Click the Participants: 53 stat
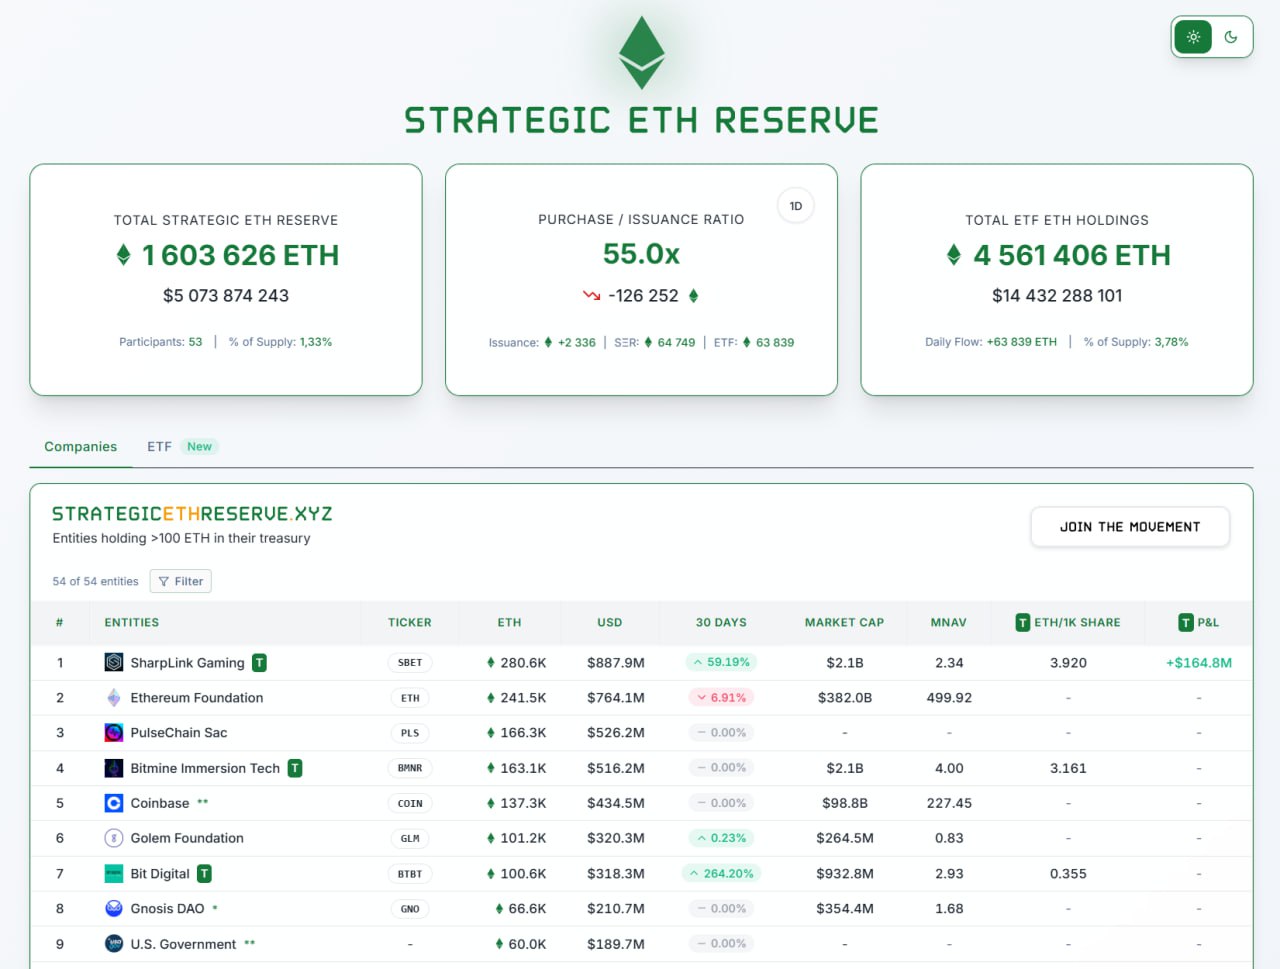Screen dimensions: 1280x969 tap(161, 342)
